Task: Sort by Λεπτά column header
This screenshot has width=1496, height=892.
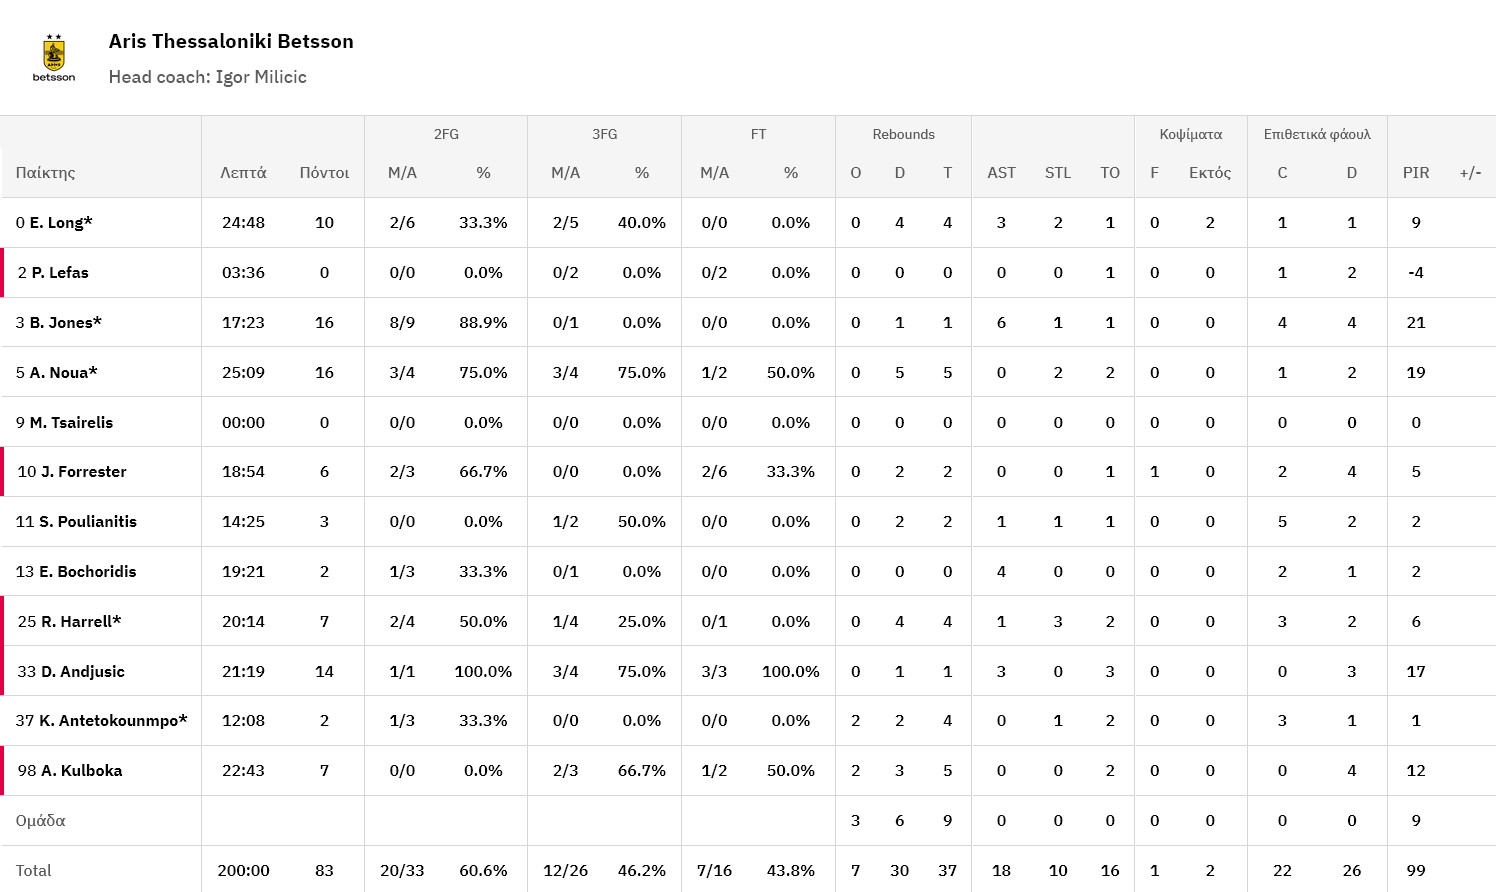Action: point(243,173)
